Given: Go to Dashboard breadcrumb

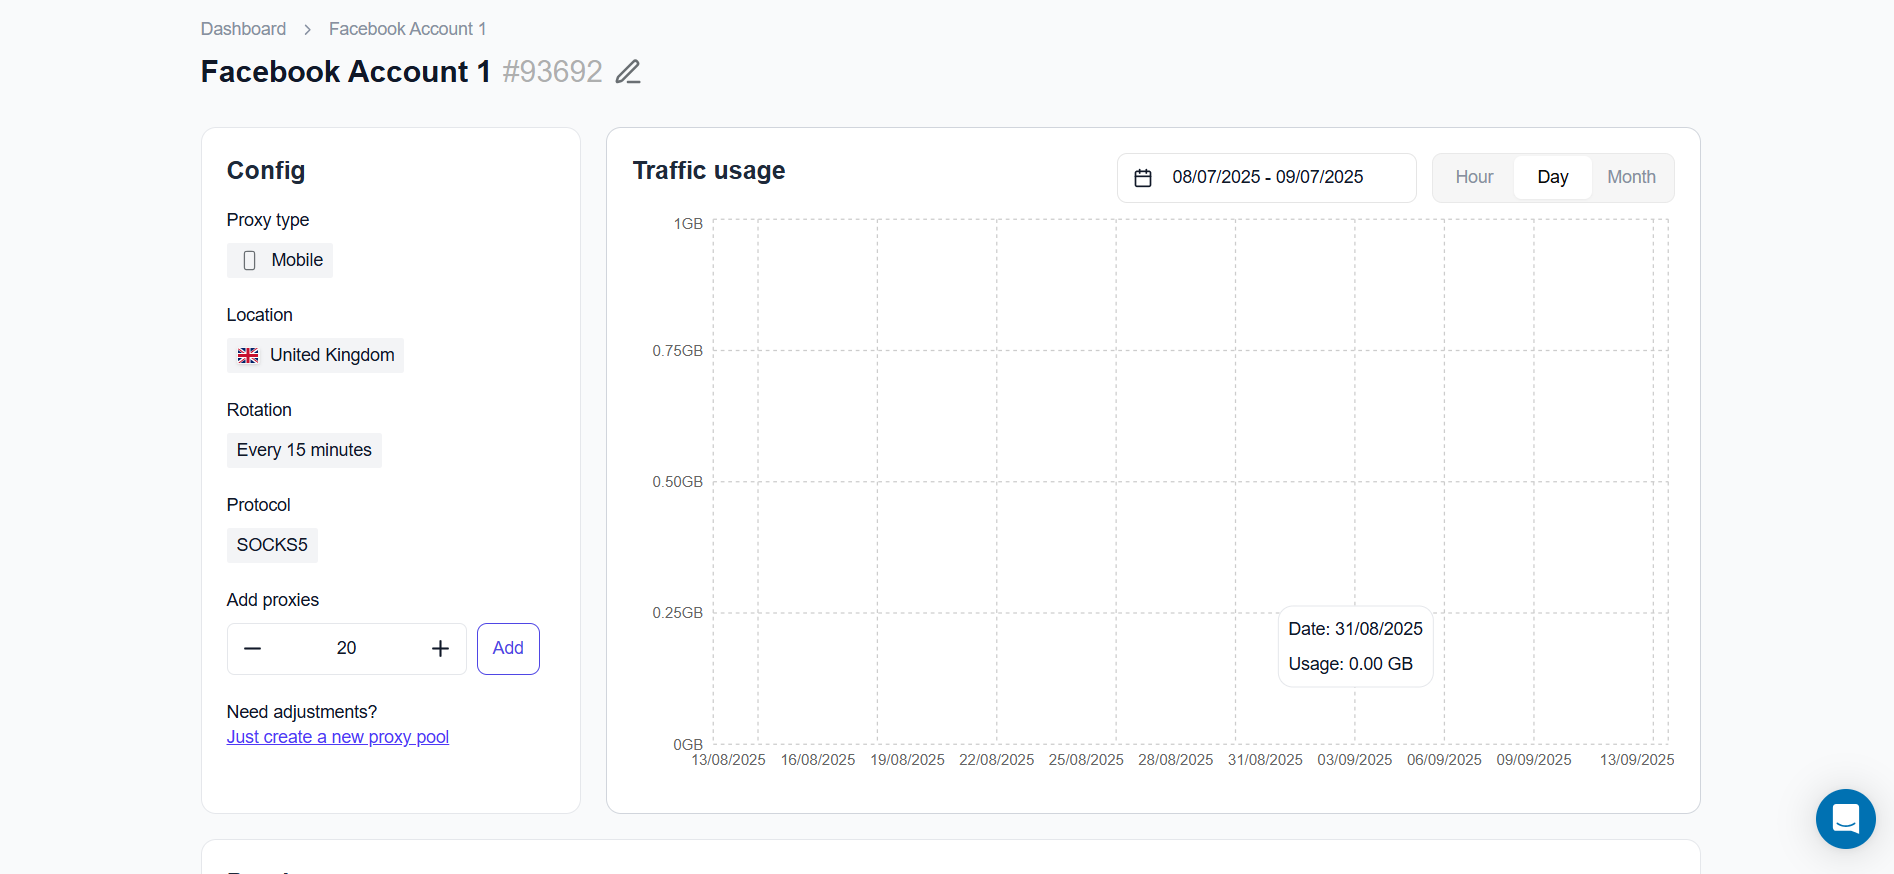Looking at the screenshot, I should pos(243,29).
